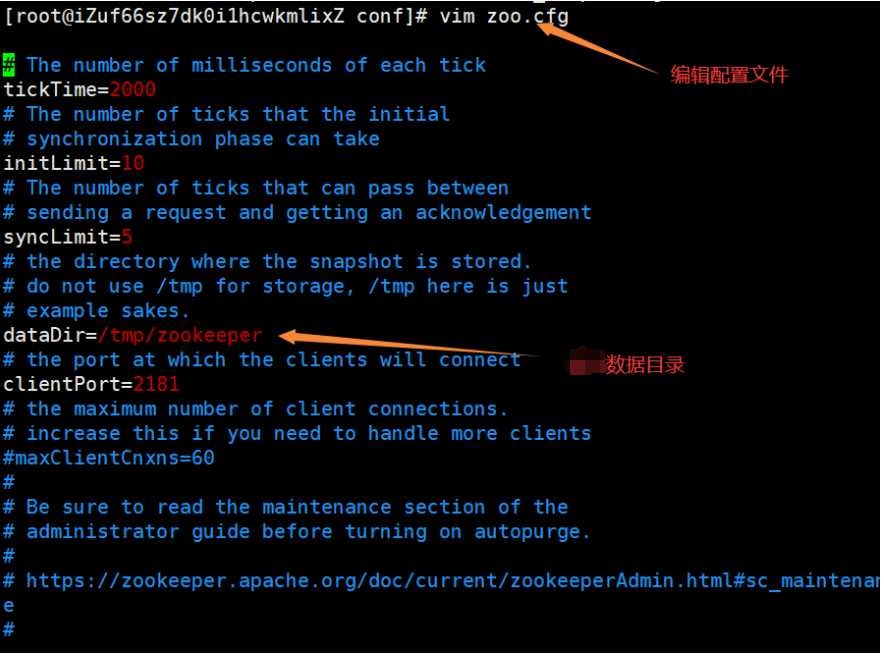This screenshot has width=884, height=661.
Task: Click the green cursor block at file start
Action: tap(9, 65)
